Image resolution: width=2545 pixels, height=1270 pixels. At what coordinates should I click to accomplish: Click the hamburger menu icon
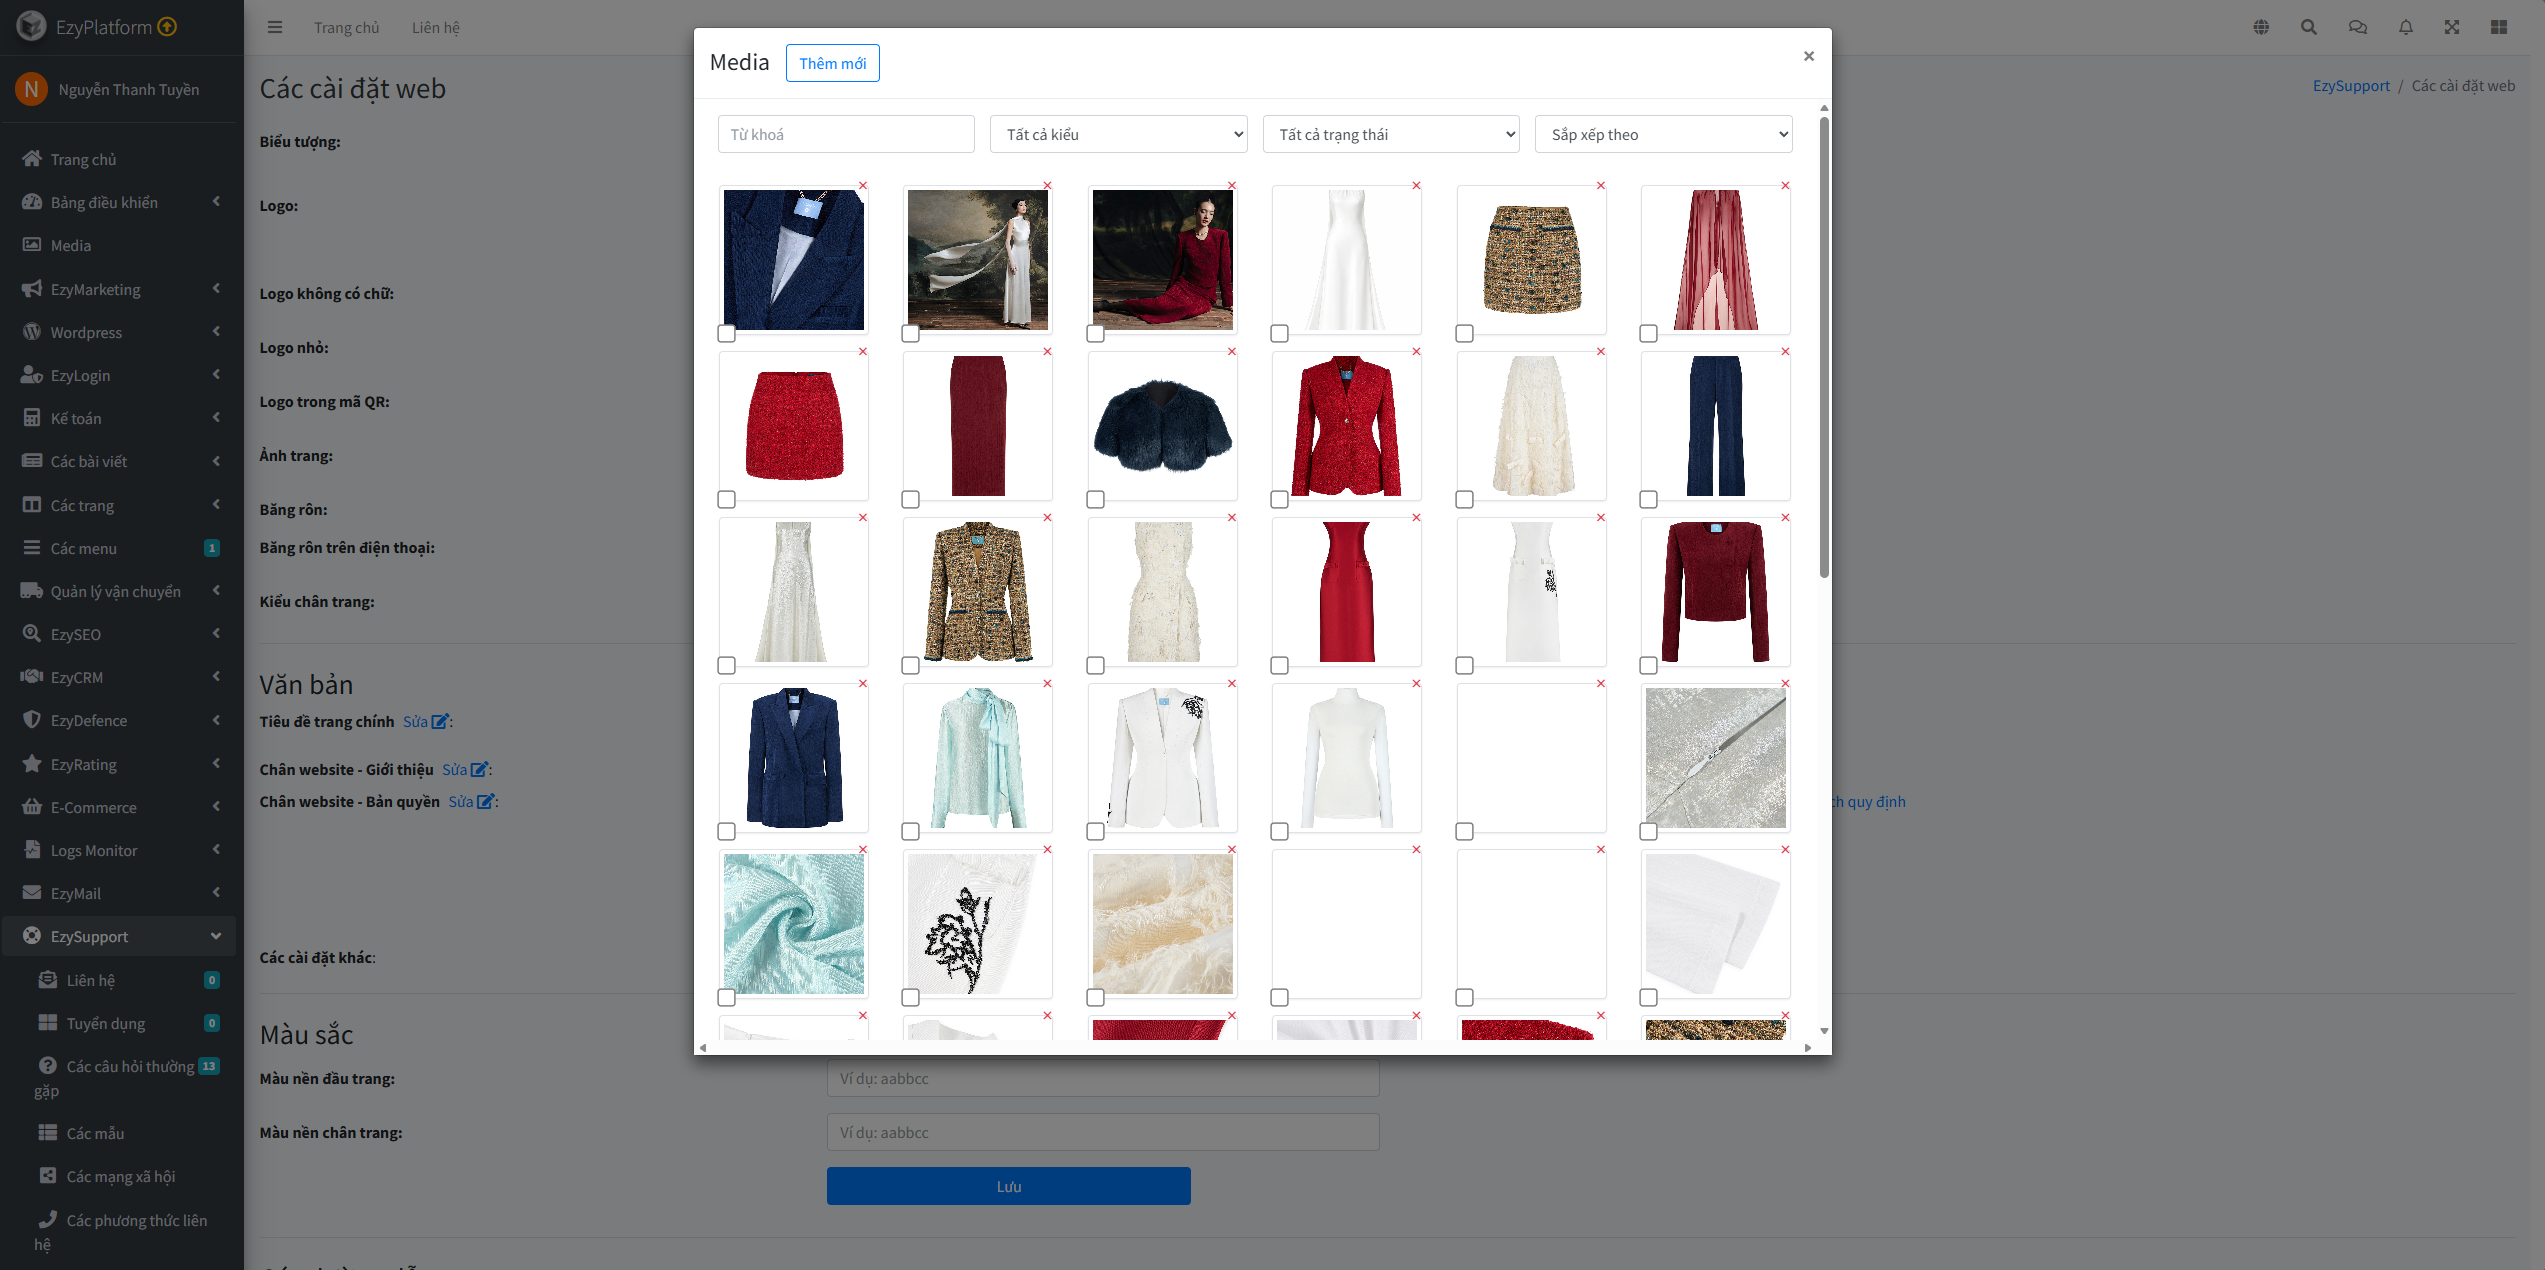275,27
